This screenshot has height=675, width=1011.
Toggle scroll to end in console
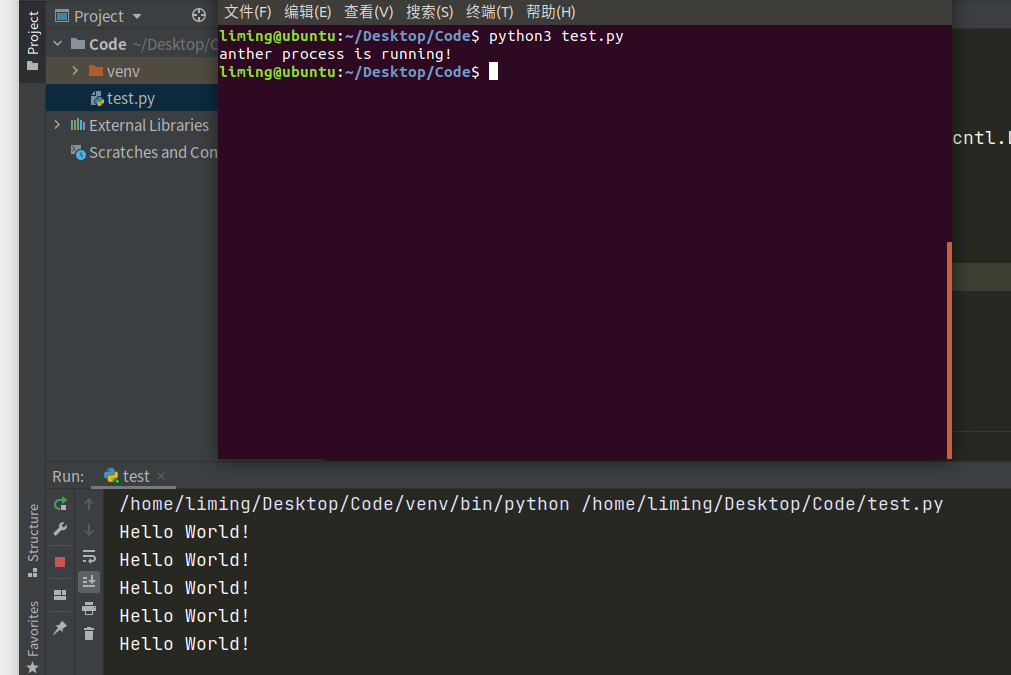tap(89, 582)
